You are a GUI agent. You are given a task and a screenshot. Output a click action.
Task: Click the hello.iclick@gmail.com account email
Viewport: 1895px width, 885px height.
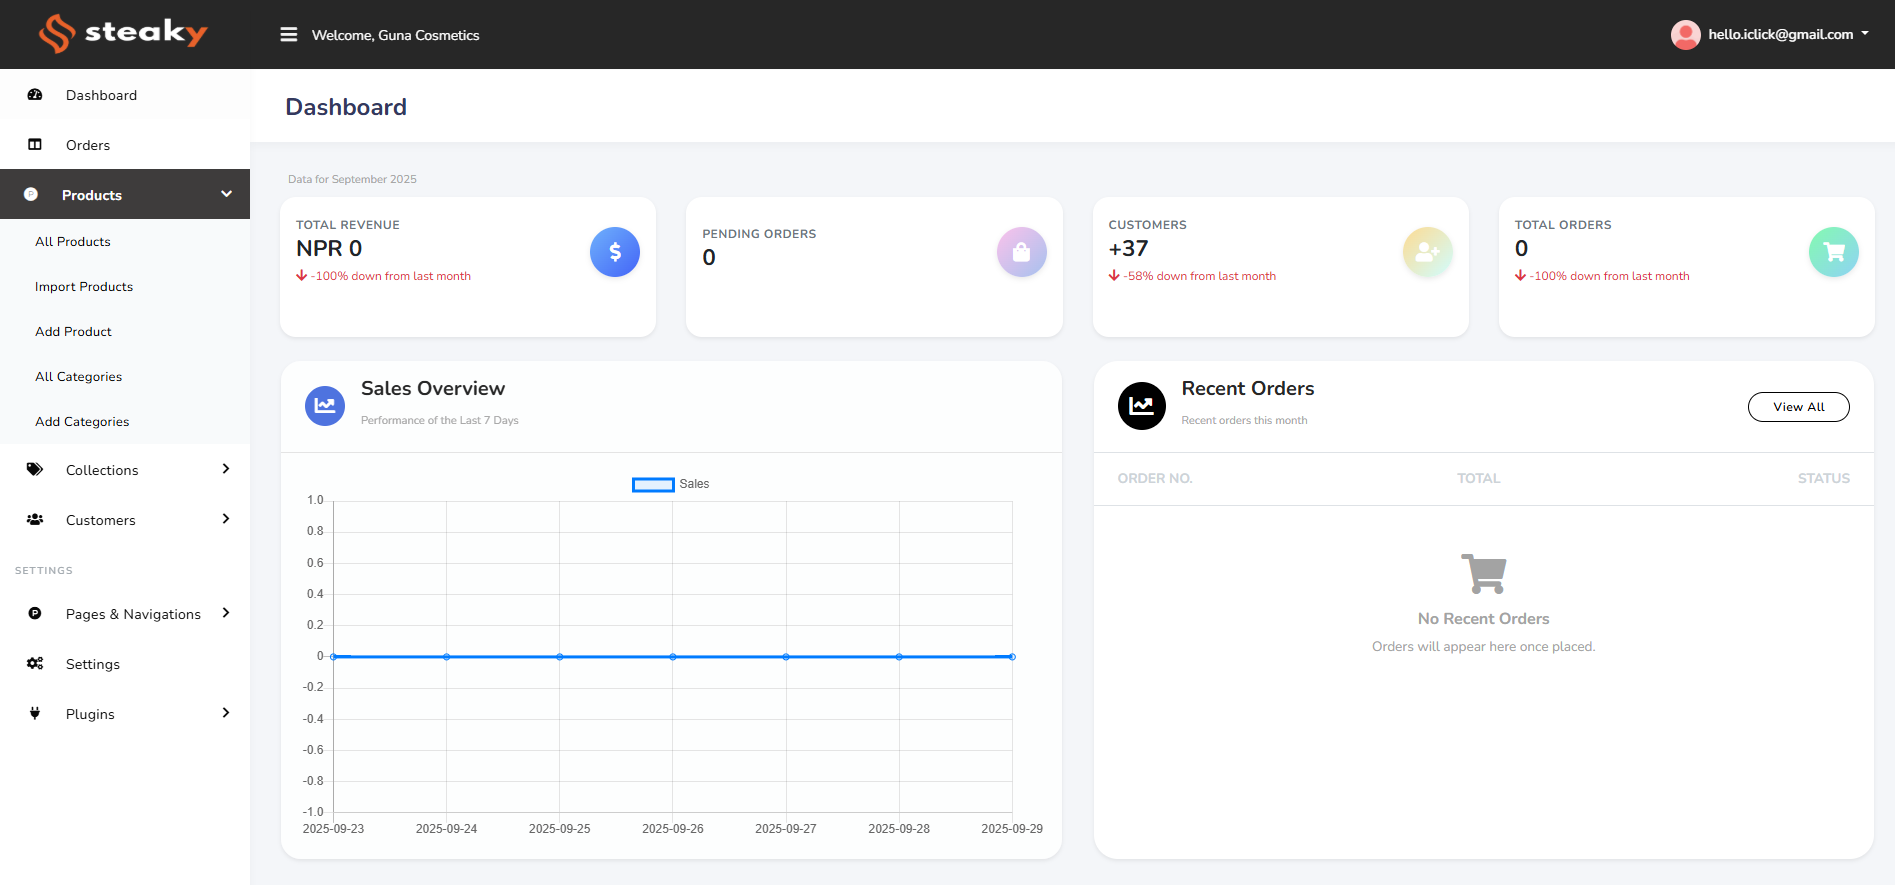(x=1781, y=34)
